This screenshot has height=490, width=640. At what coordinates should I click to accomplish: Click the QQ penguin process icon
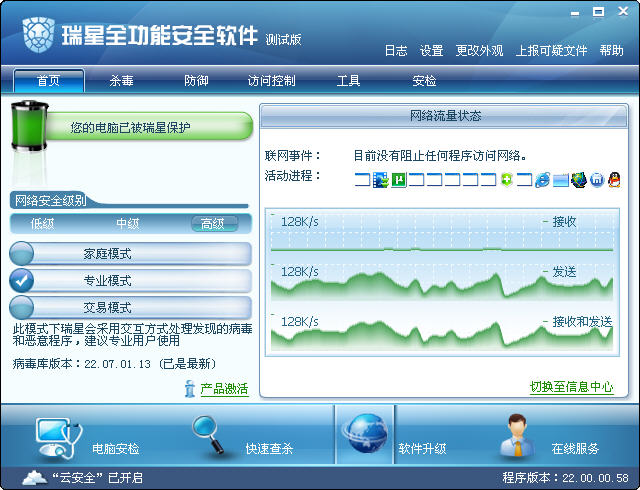[614, 180]
